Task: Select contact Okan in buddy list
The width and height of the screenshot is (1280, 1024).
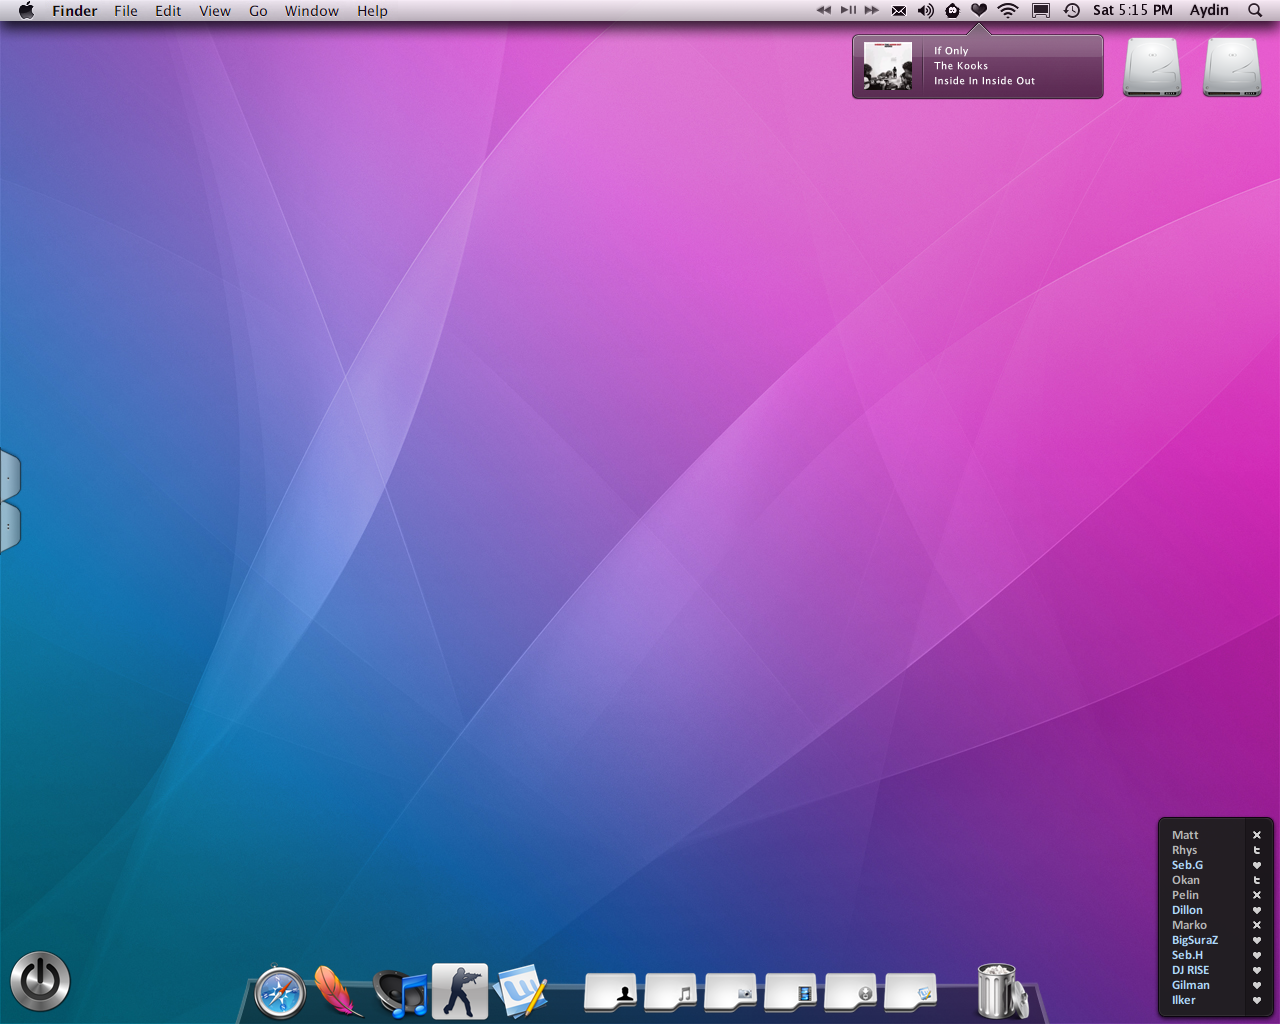Action: pos(1186,880)
